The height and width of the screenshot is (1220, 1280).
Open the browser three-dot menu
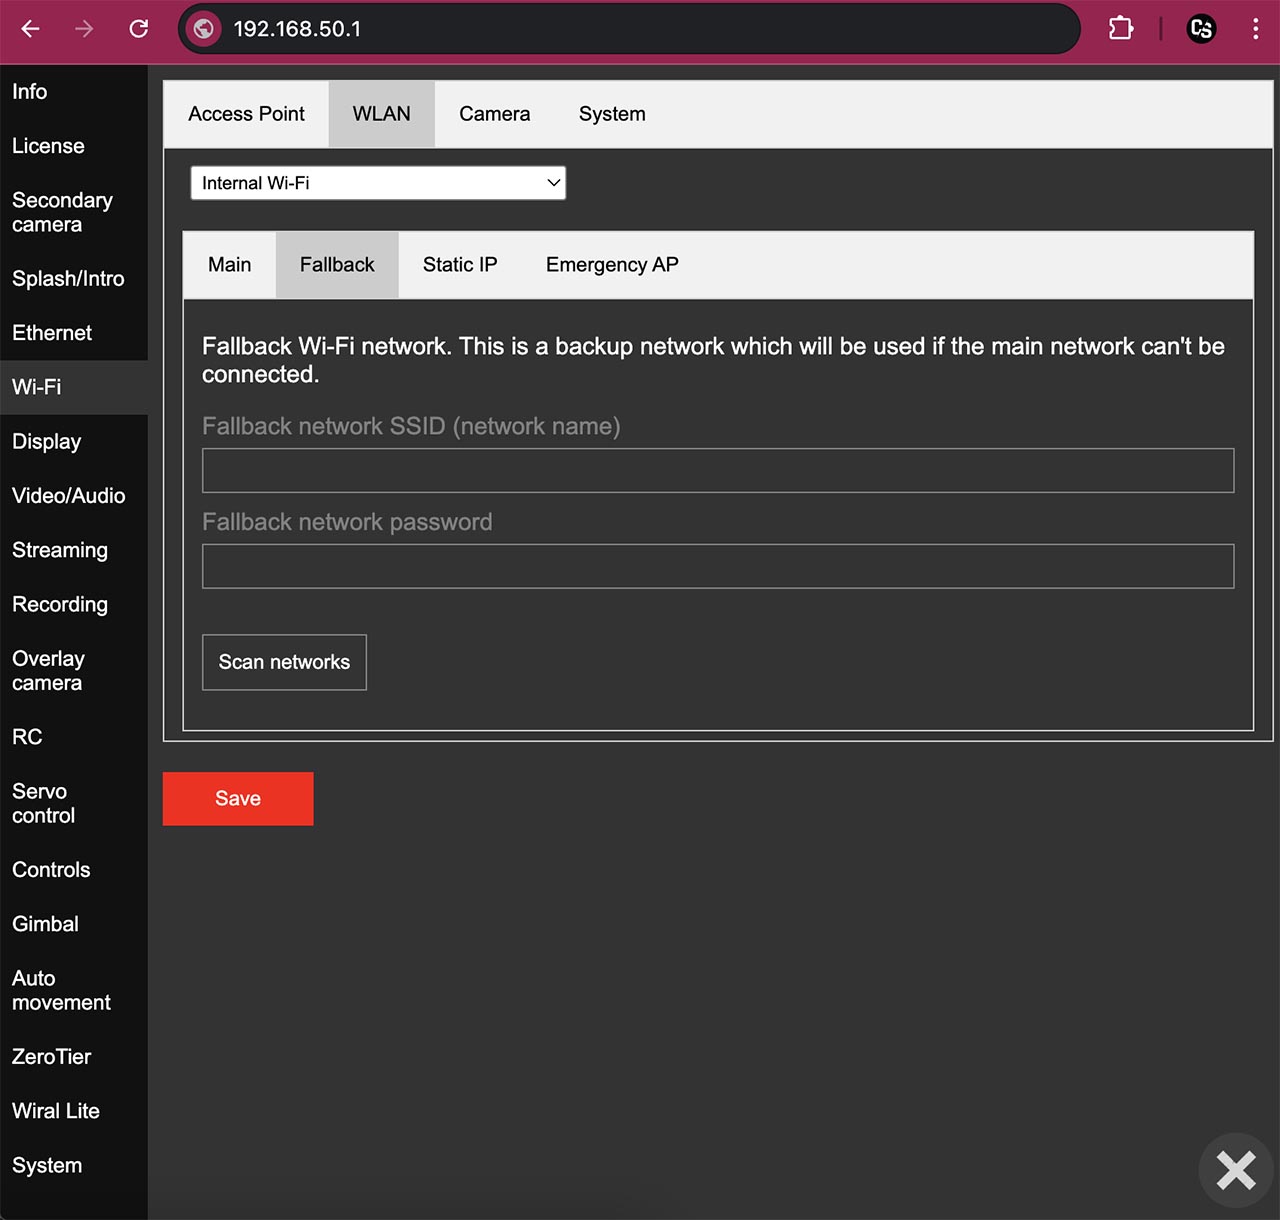1255,29
